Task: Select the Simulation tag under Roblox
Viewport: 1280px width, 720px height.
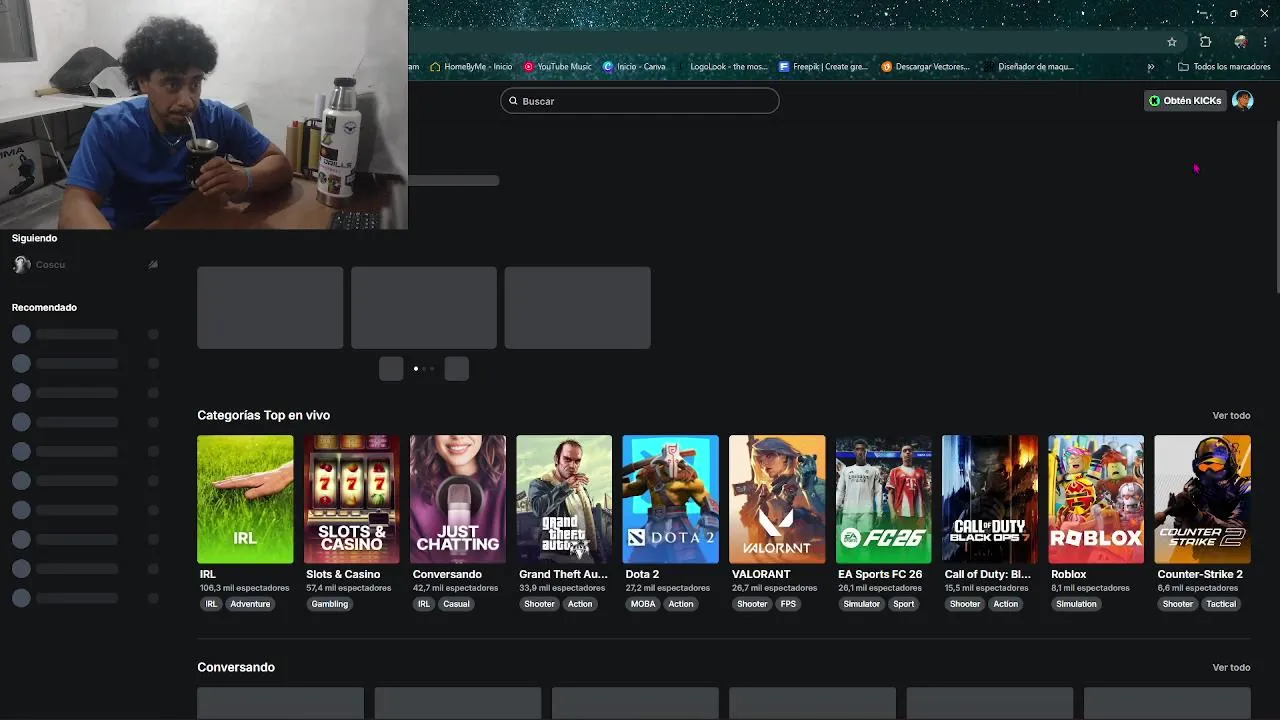Action: coord(1076,604)
